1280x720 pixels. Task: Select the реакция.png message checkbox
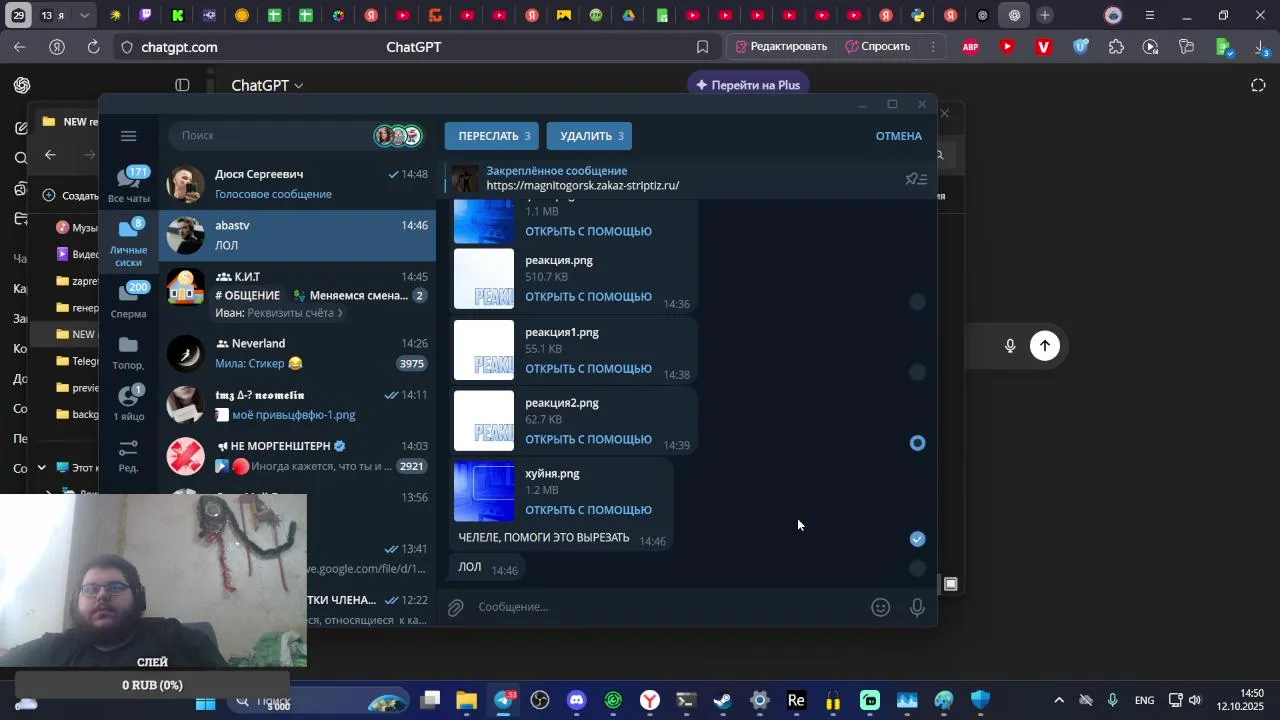pos(917,302)
